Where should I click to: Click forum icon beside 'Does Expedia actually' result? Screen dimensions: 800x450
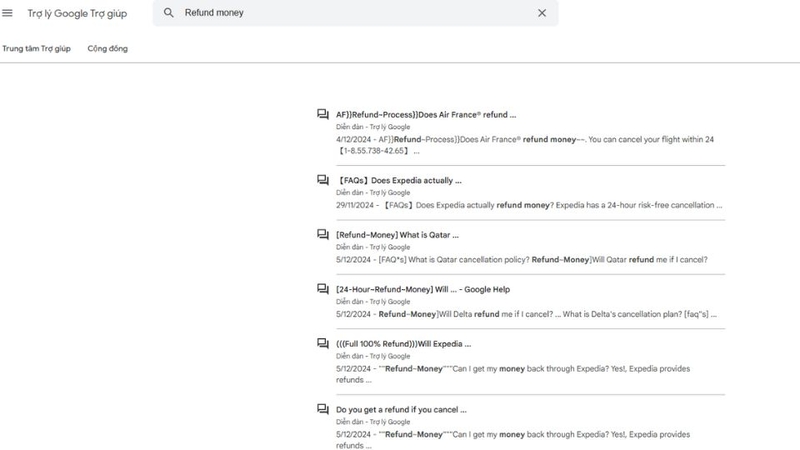322,180
